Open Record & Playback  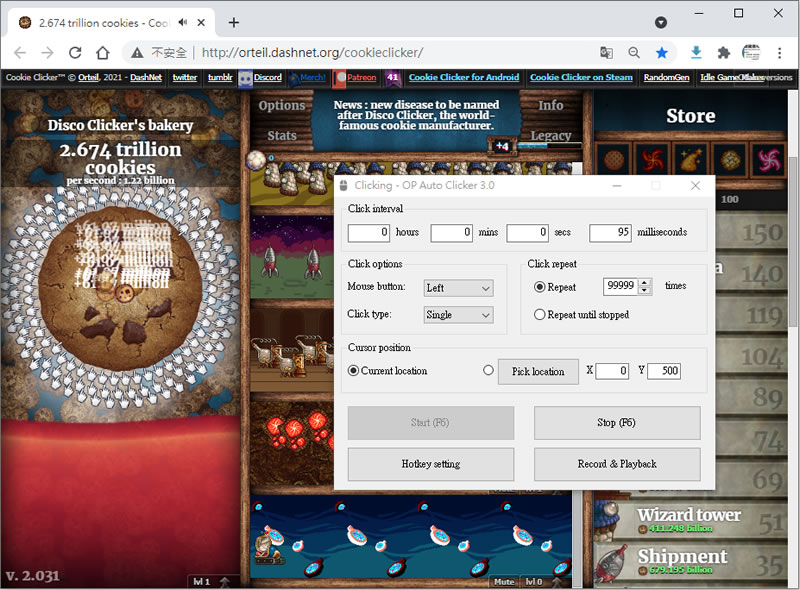[x=617, y=464]
